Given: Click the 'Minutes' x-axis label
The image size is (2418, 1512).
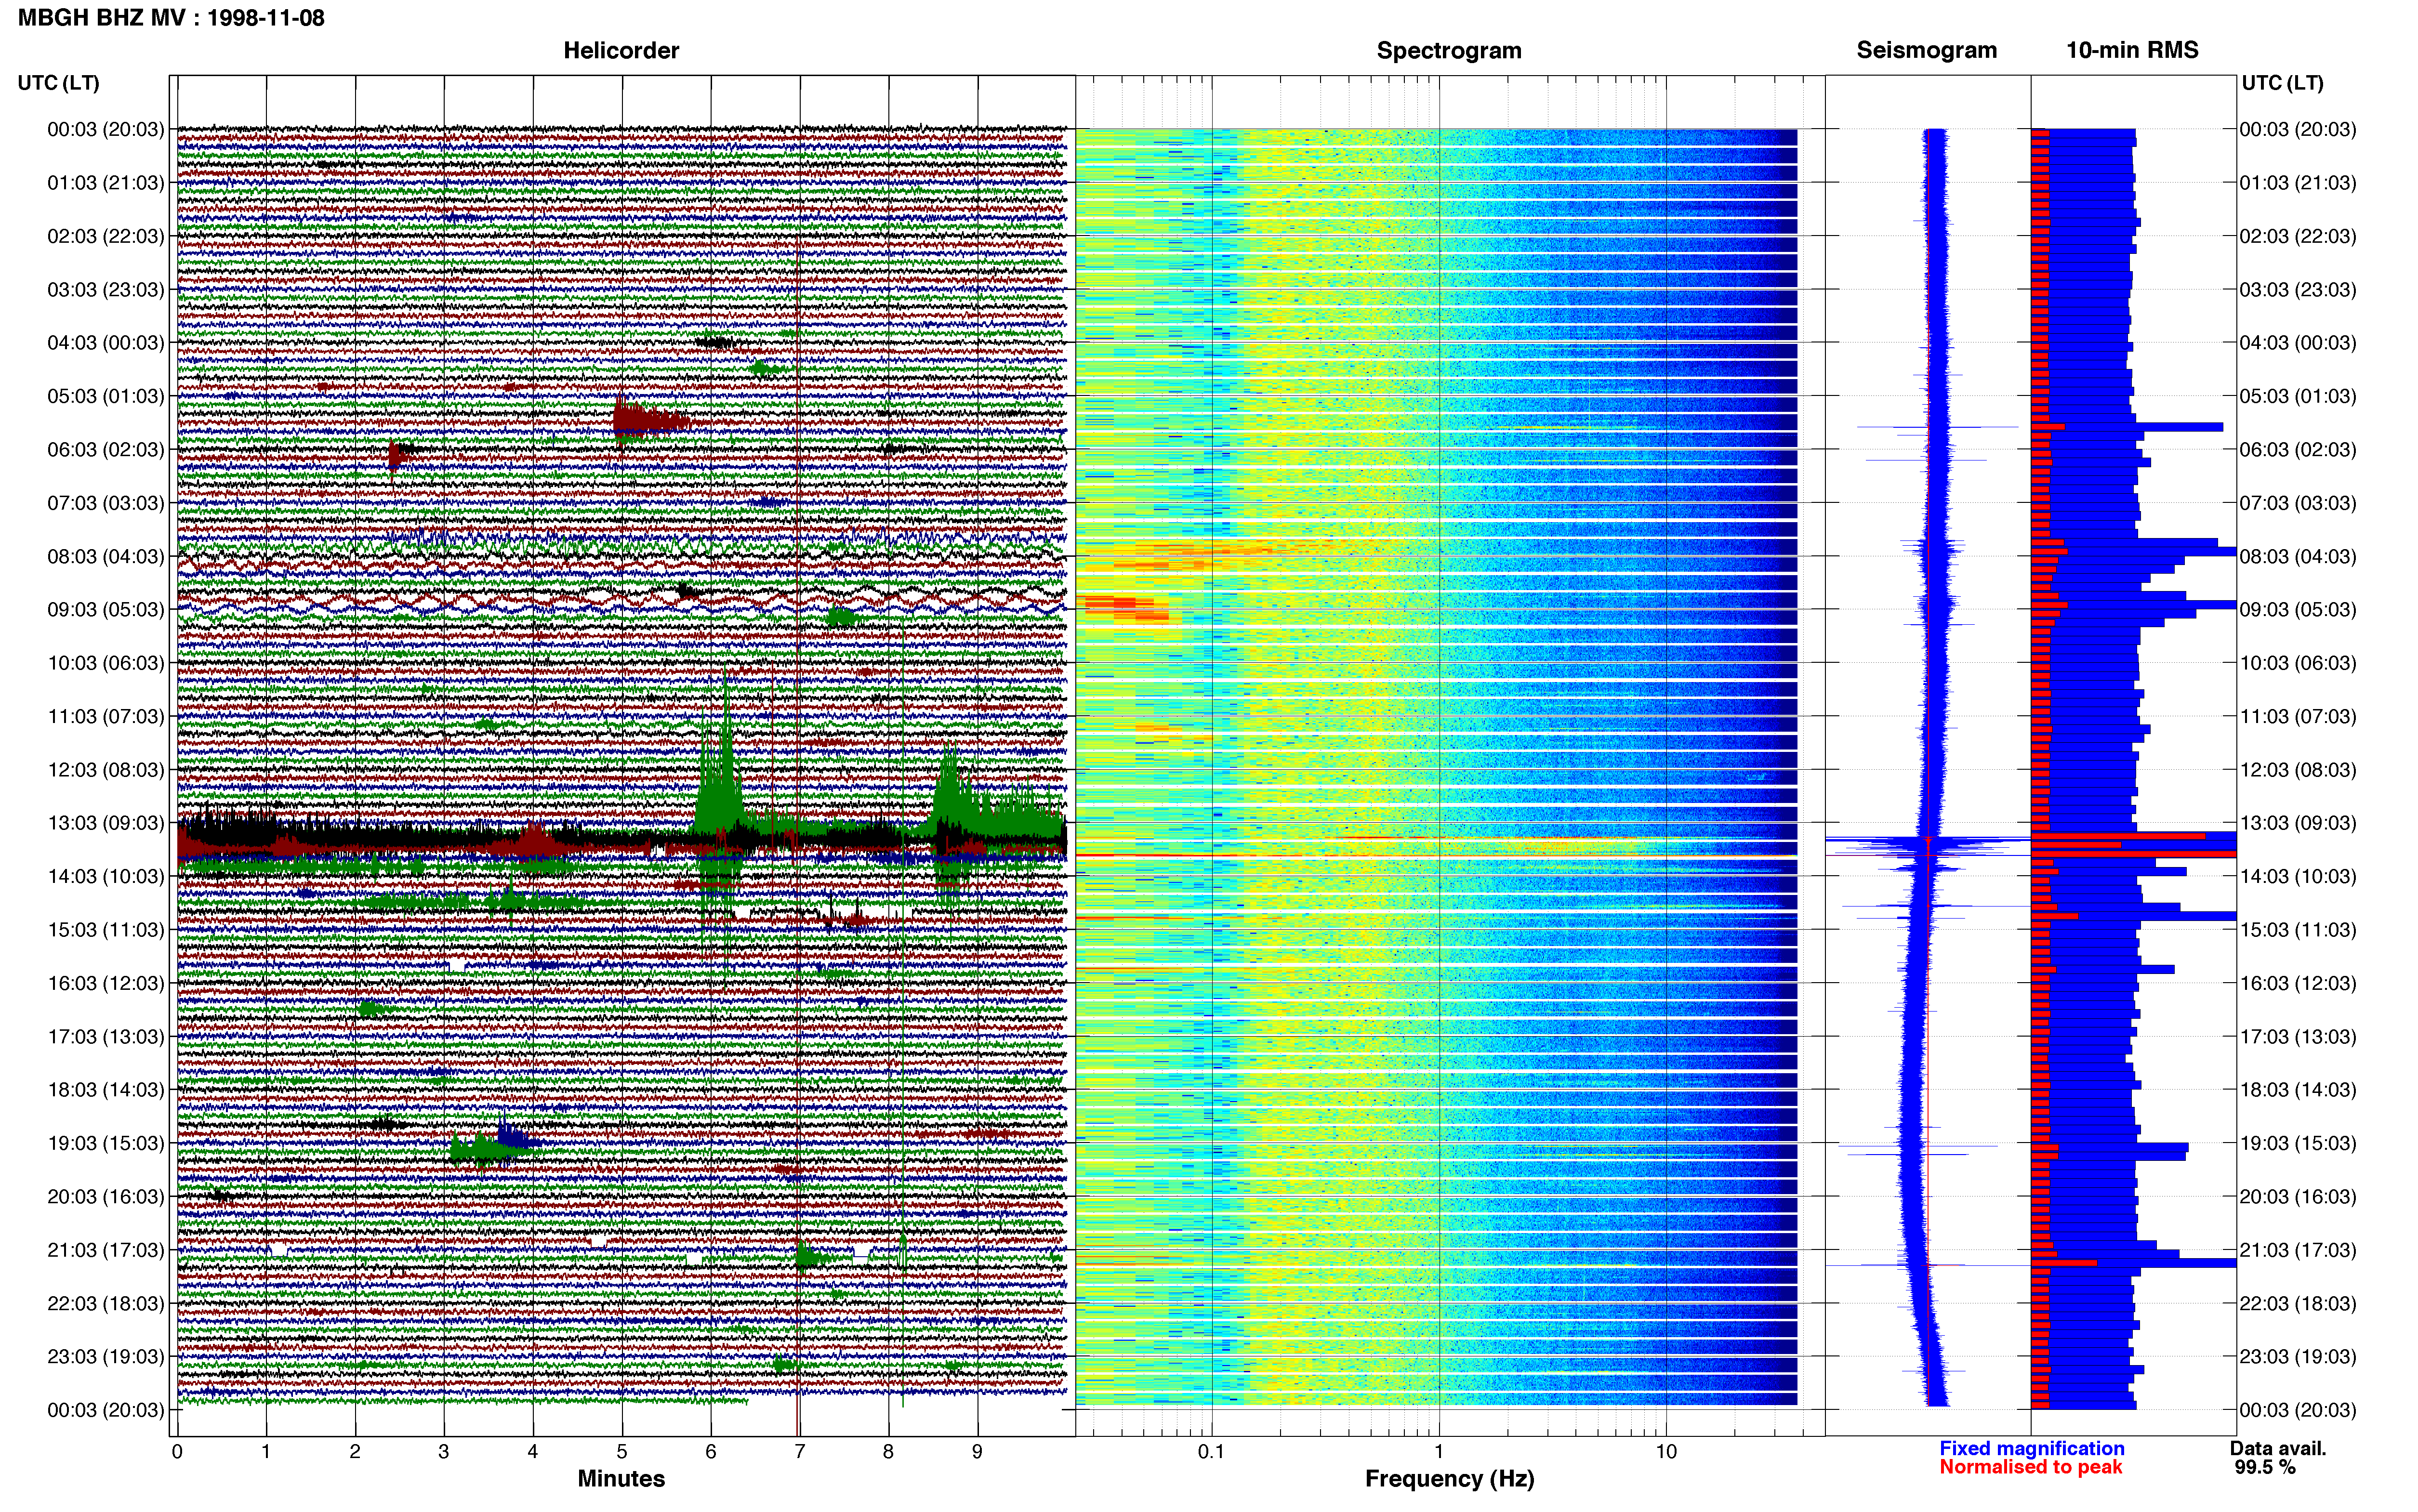Looking at the screenshot, I should pos(621,1479).
